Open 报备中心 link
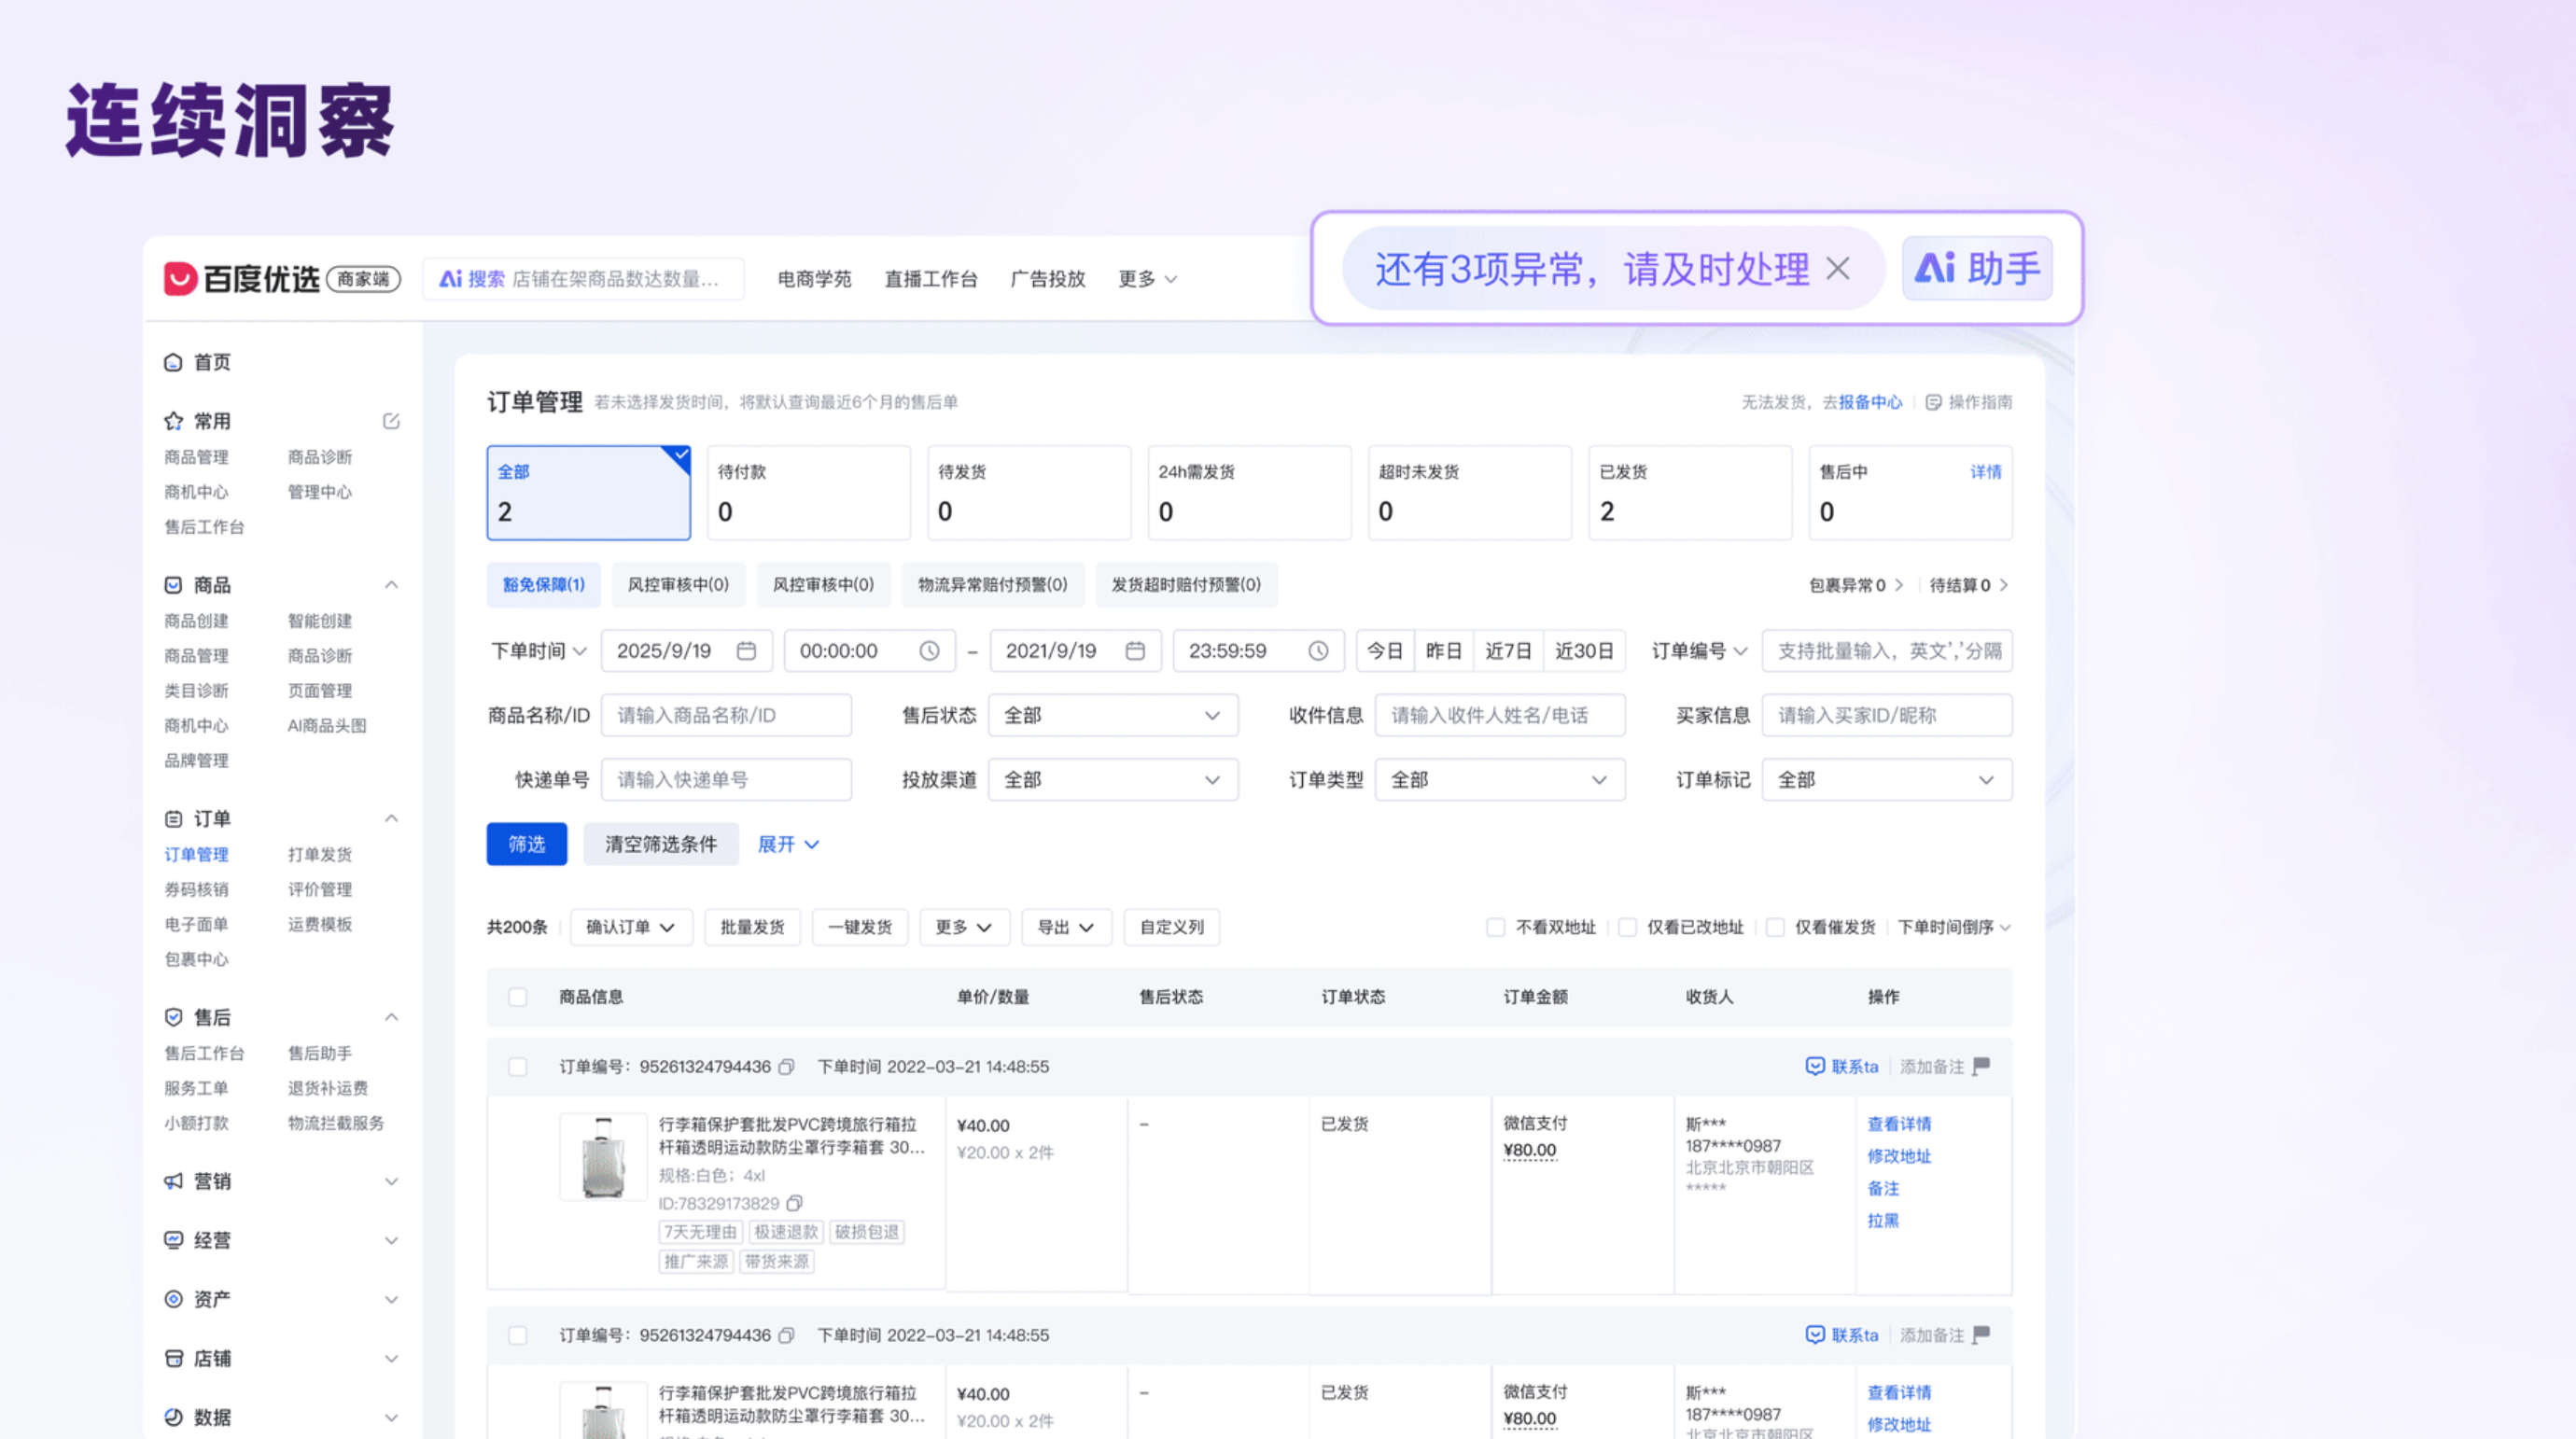Viewport: 2576px width, 1439px height. click(x=1870, y=402)
